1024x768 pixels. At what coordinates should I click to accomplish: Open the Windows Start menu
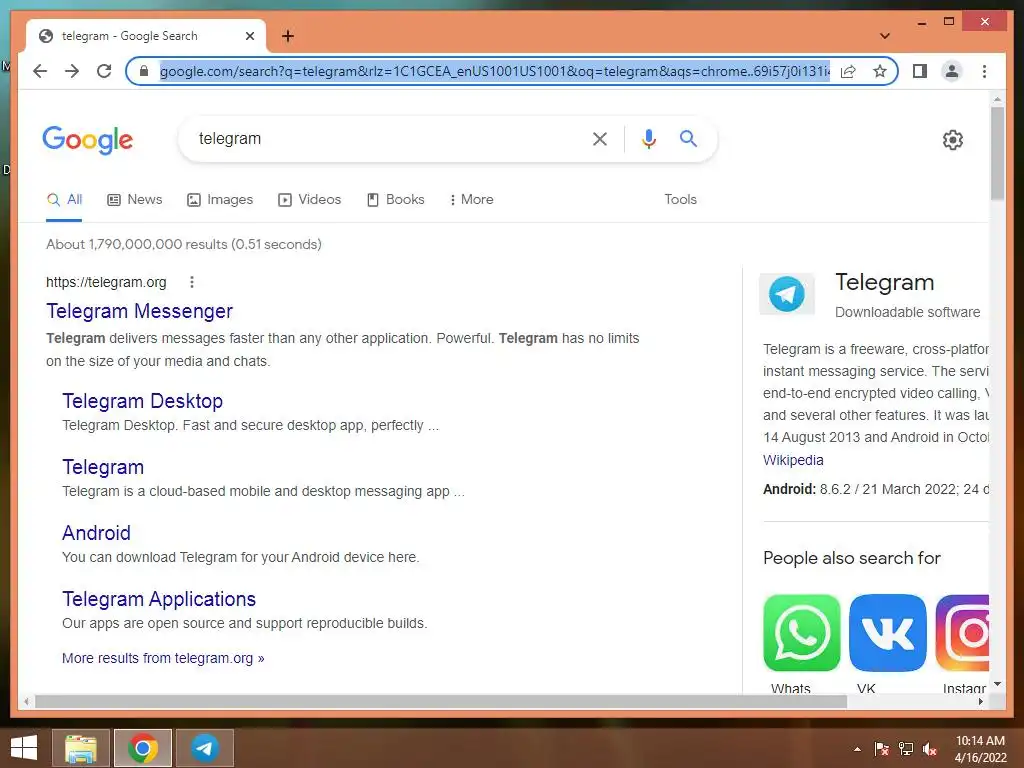[24, 748]
